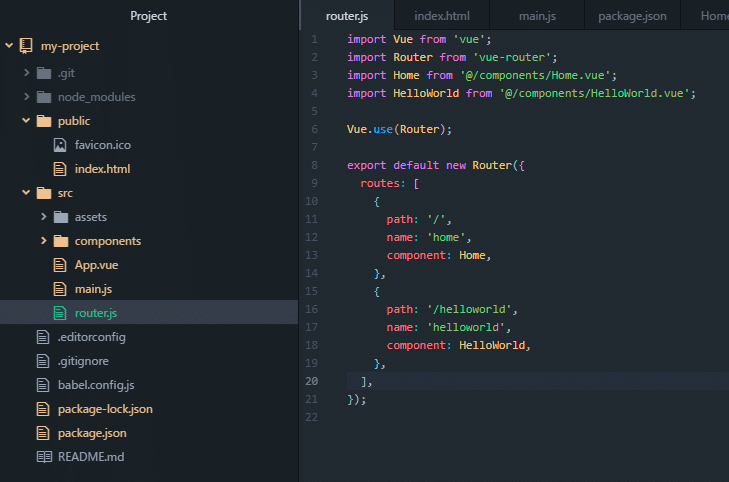Click the .git folder icon
This screenshot has width=729, height=482.
click(44, 73)
